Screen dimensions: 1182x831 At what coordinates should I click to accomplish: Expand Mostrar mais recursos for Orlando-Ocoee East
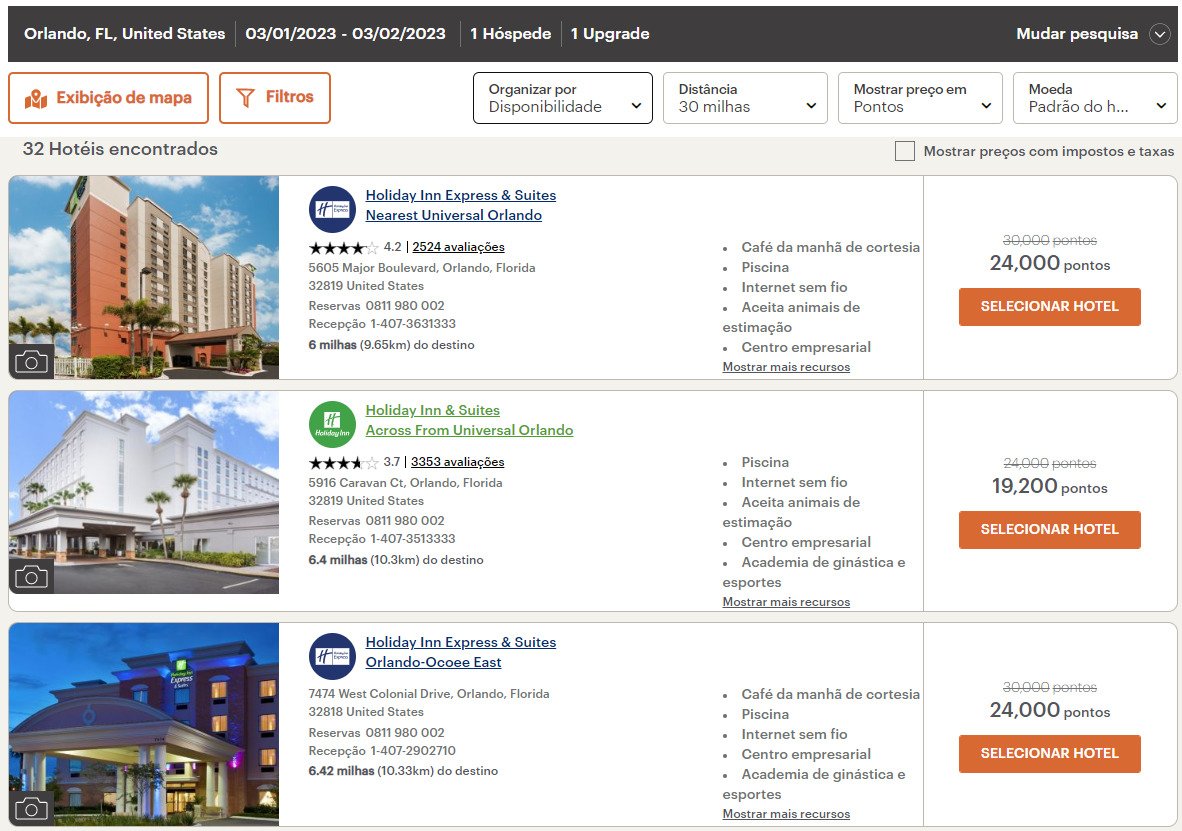pyautogui.click(x=785, y=814)
